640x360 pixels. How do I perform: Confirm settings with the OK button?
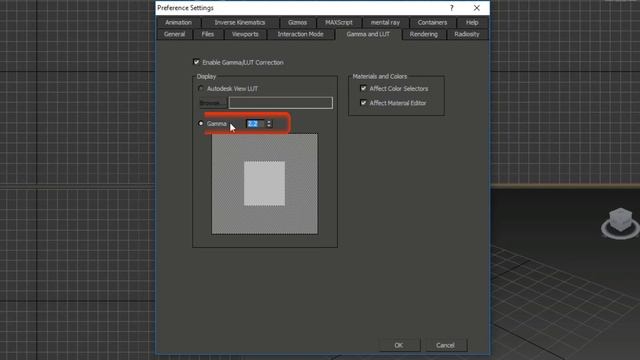[399, 345]
